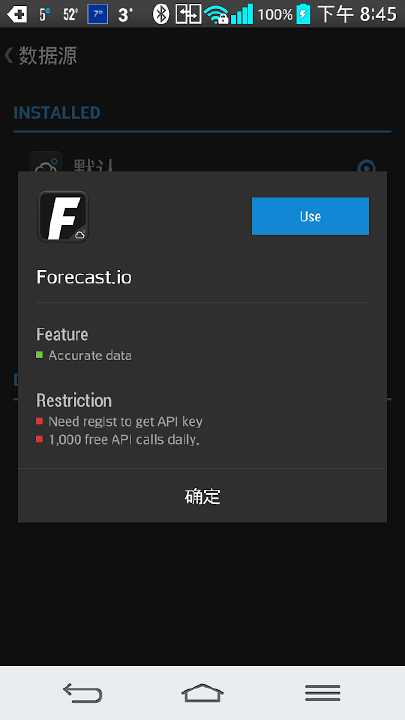Viewport: 405px width, 720px height.
Task: Tap 1,000 free API calls daily line
Action: click(124, 439)
